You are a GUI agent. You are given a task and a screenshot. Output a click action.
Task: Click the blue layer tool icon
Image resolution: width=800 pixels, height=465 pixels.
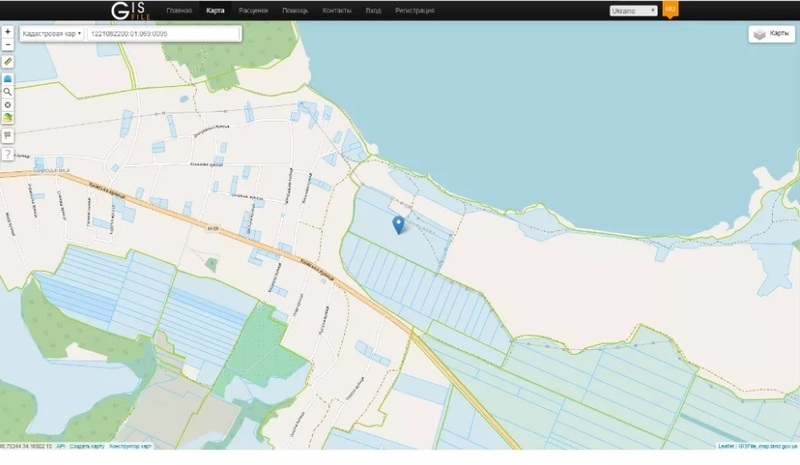[8, 77]
